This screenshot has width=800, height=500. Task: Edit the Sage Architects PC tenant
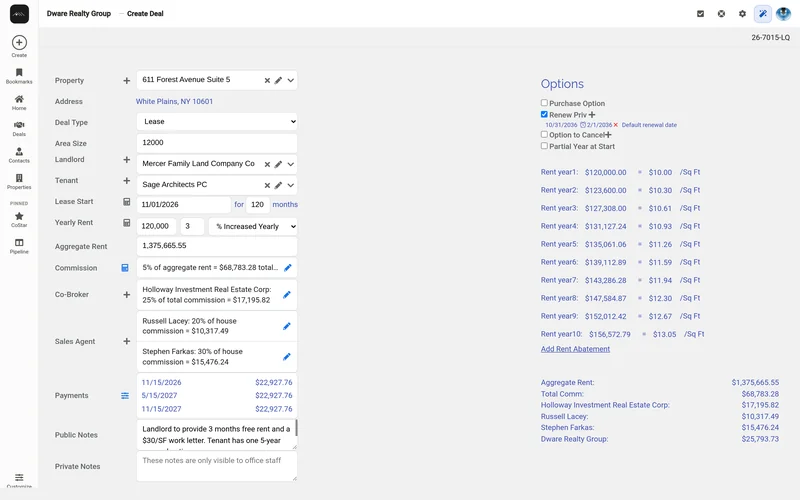[x=278, y=185]
